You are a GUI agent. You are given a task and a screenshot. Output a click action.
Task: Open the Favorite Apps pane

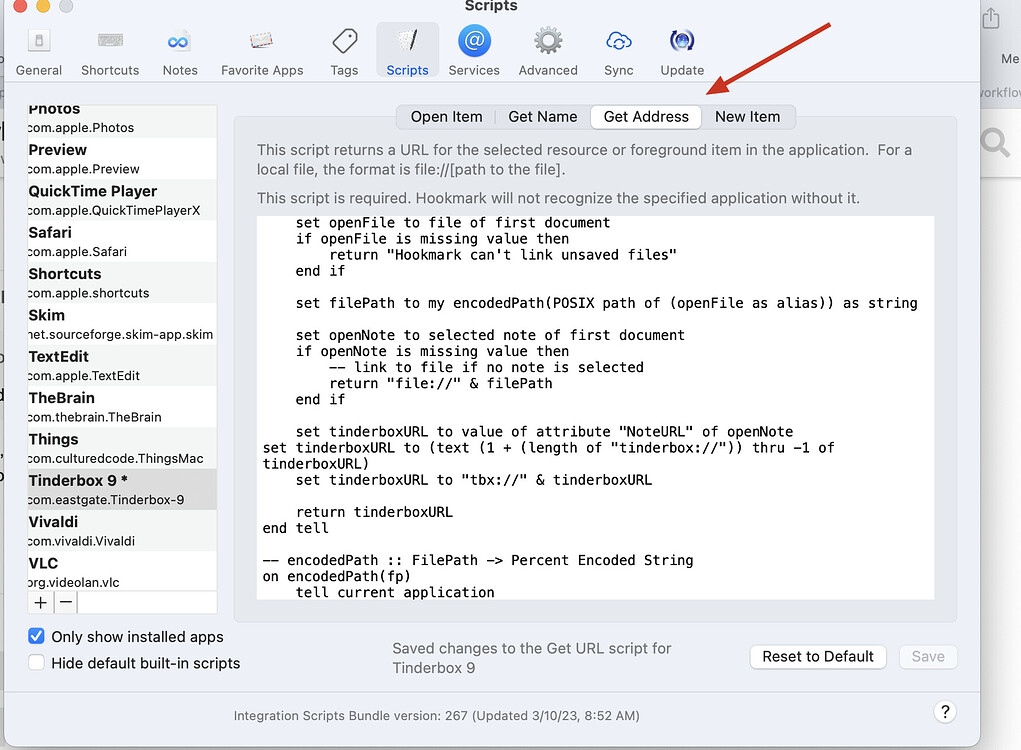coord(262,52)
